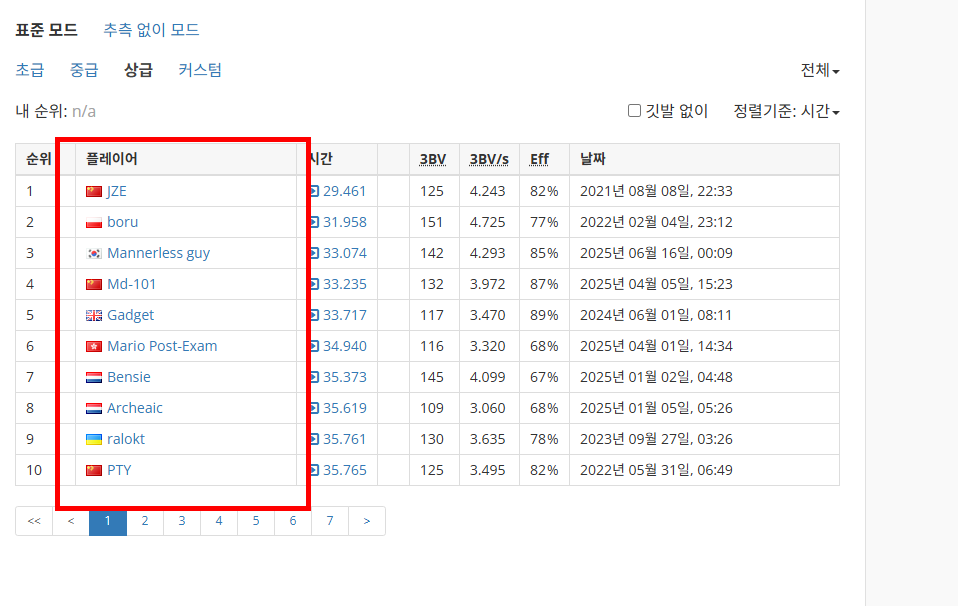This screenshot has width=958, height=606.
Task: Go to next page with > button
Action: 367,521
